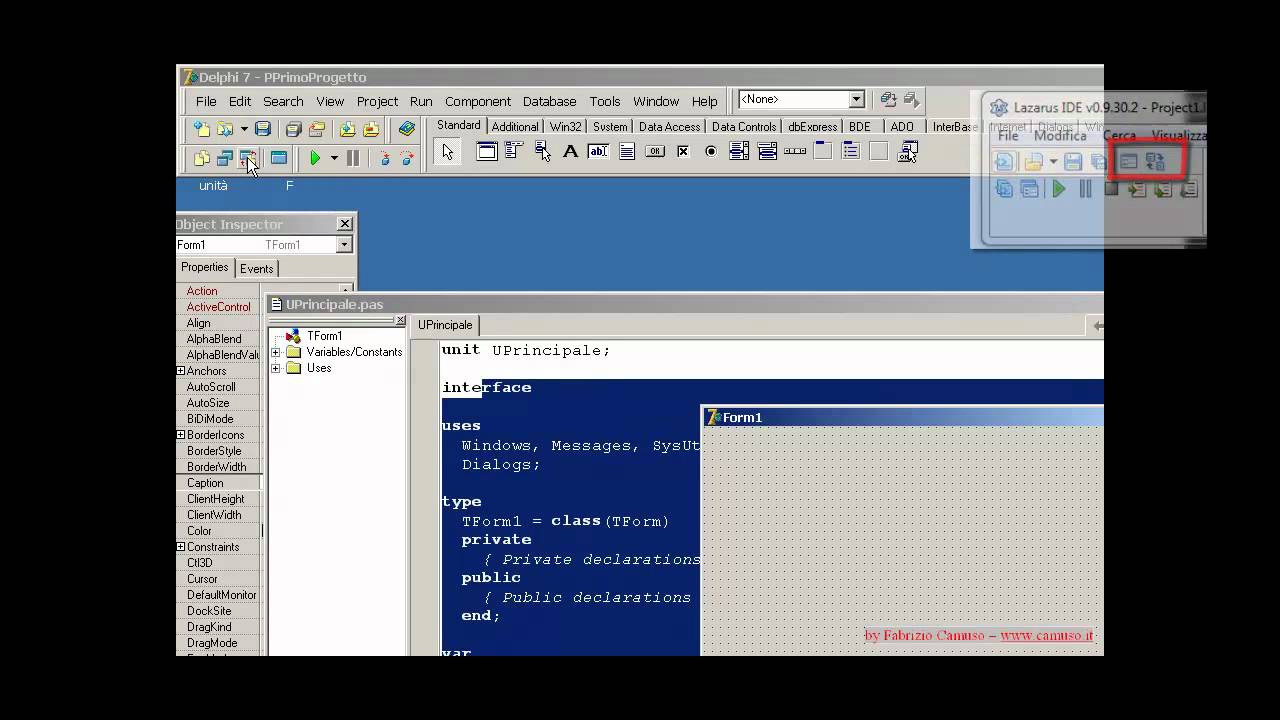Switch to the Additional palette tab

coord(515,127)
